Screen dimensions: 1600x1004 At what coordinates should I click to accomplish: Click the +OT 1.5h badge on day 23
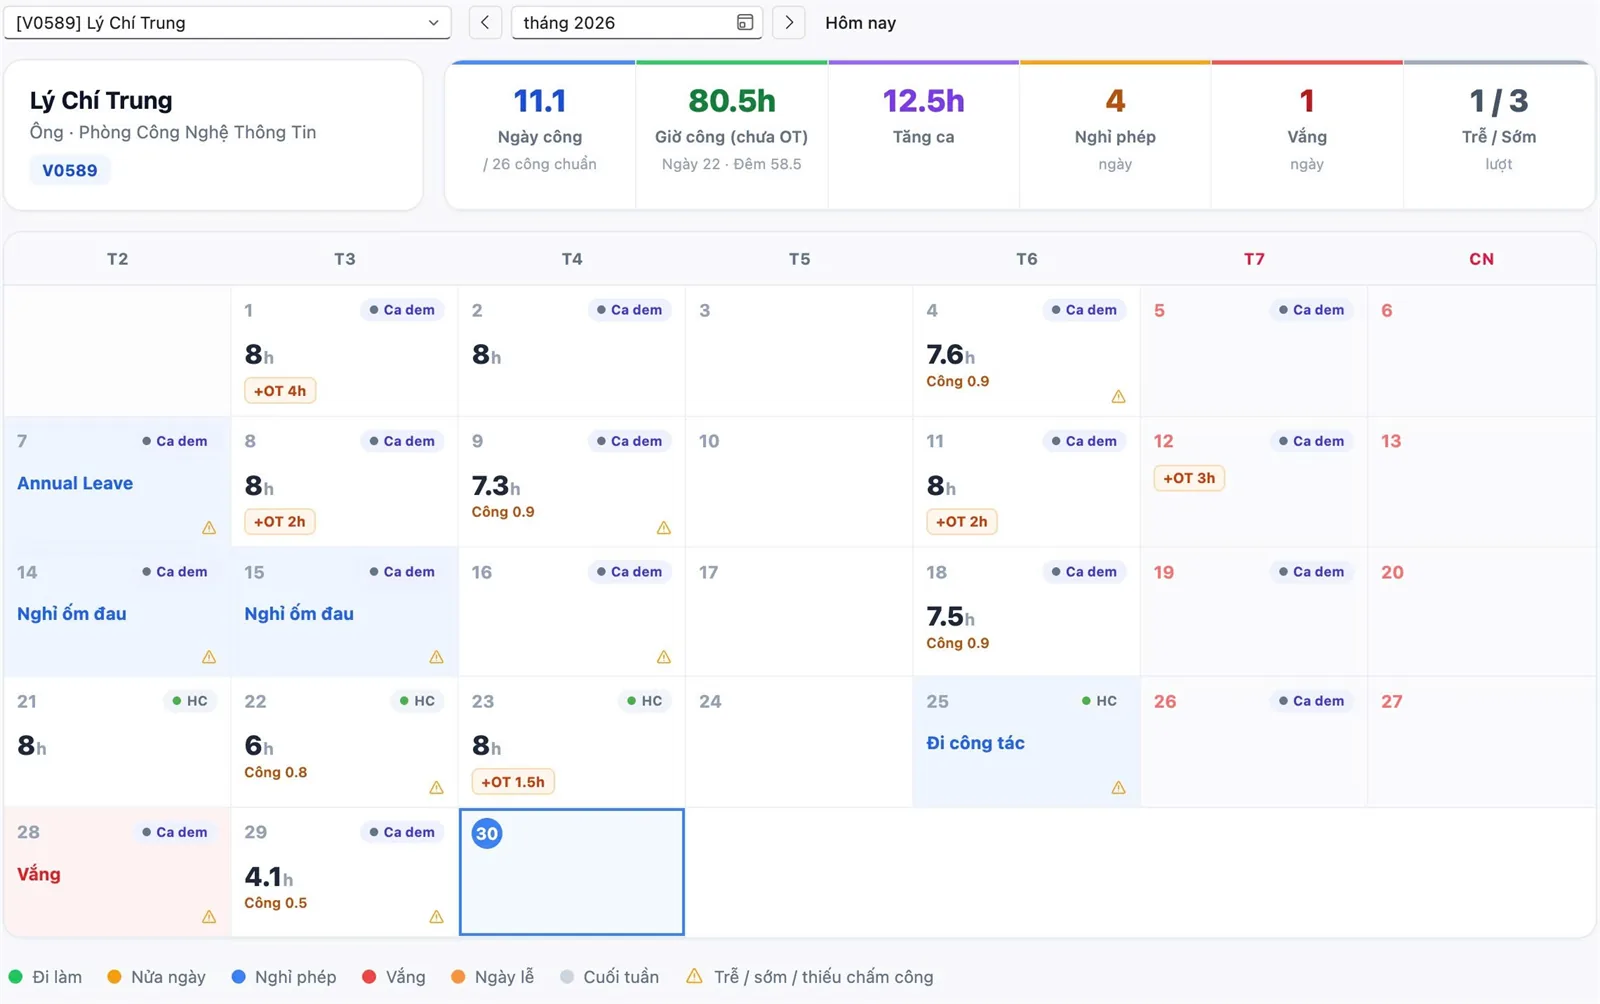coord(513,782)
